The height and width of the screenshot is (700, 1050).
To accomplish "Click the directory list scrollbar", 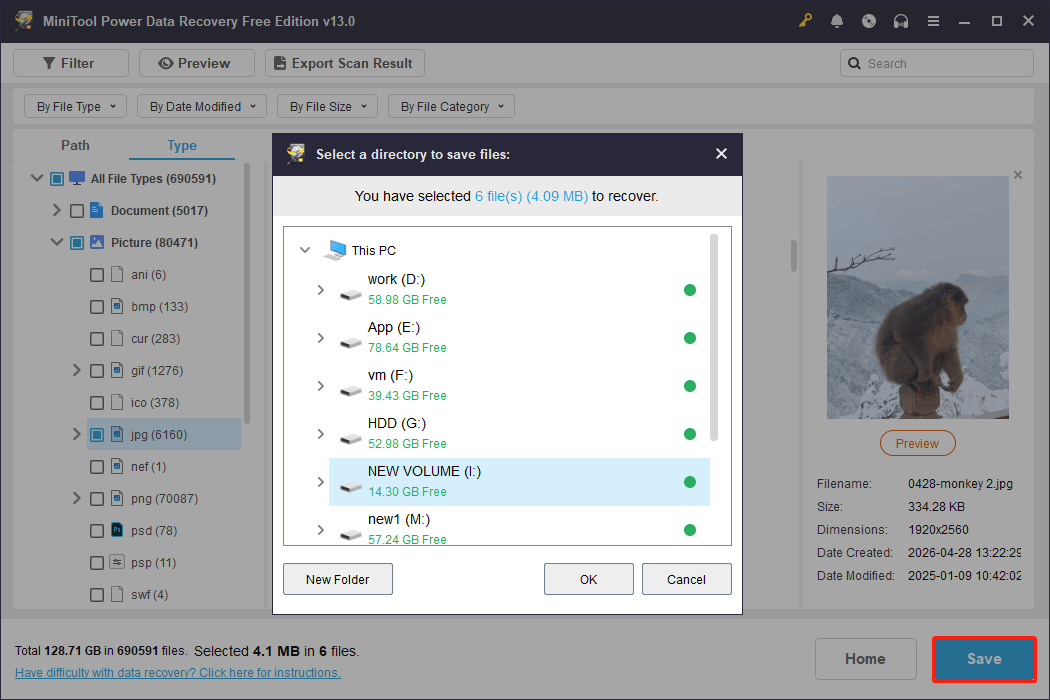I will 714,338.
